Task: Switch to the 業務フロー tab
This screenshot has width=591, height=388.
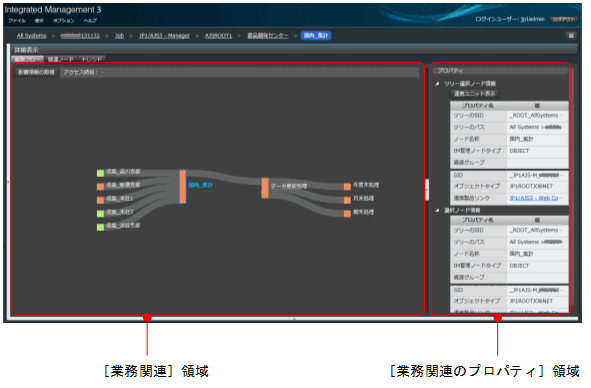Action: click(28, 60)
